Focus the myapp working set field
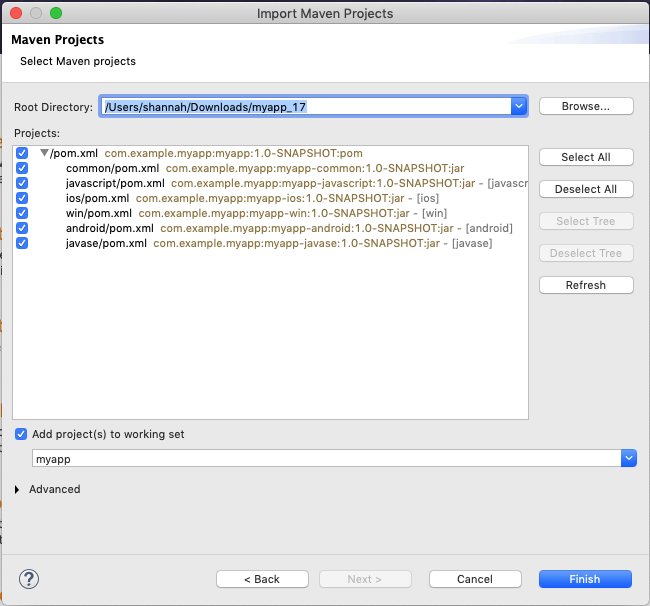This screenshot has height=606, width=650. (327, 458)
